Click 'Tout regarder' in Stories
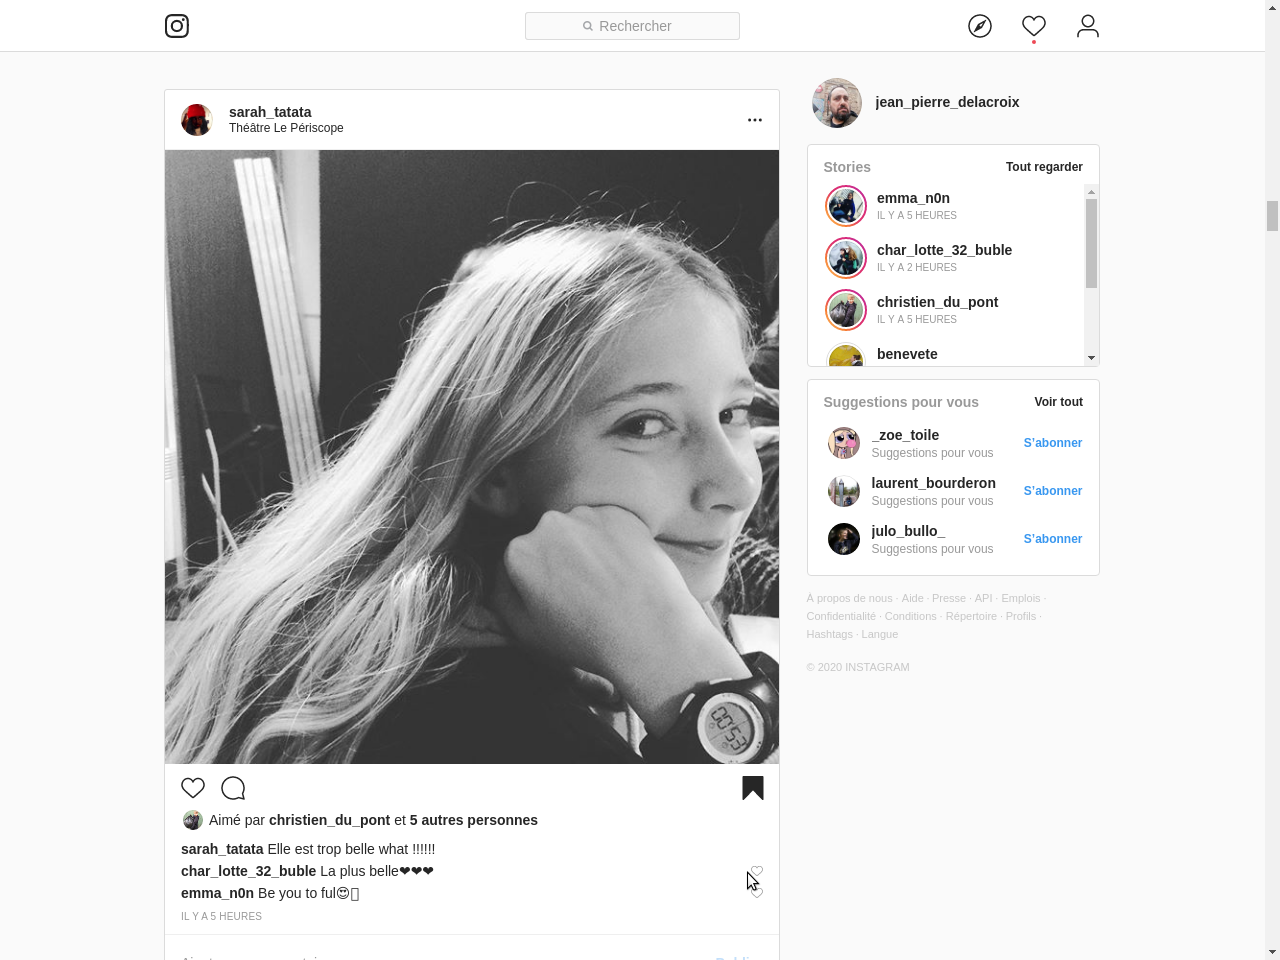 coord(1044,167)
